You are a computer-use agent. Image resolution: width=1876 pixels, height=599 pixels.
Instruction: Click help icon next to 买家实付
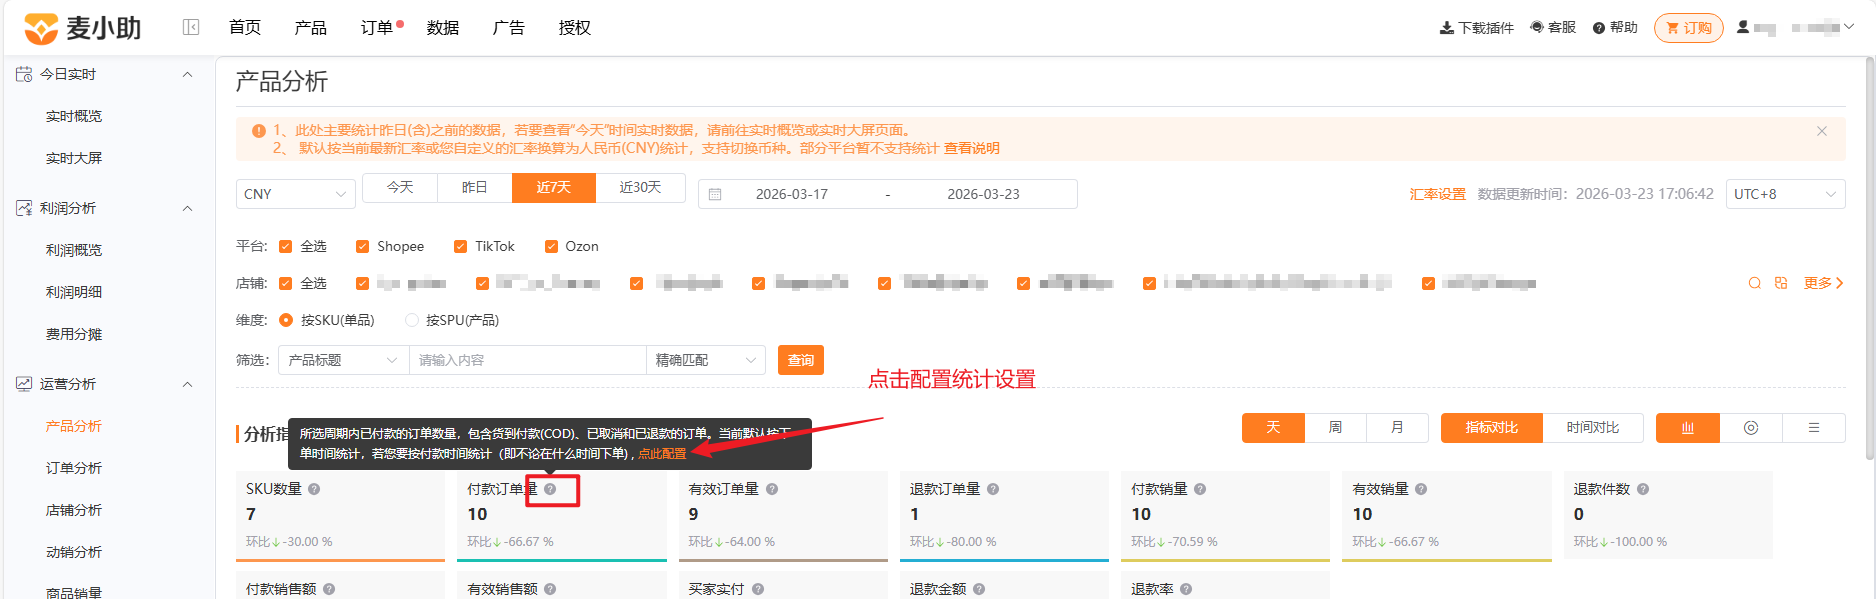758,589
